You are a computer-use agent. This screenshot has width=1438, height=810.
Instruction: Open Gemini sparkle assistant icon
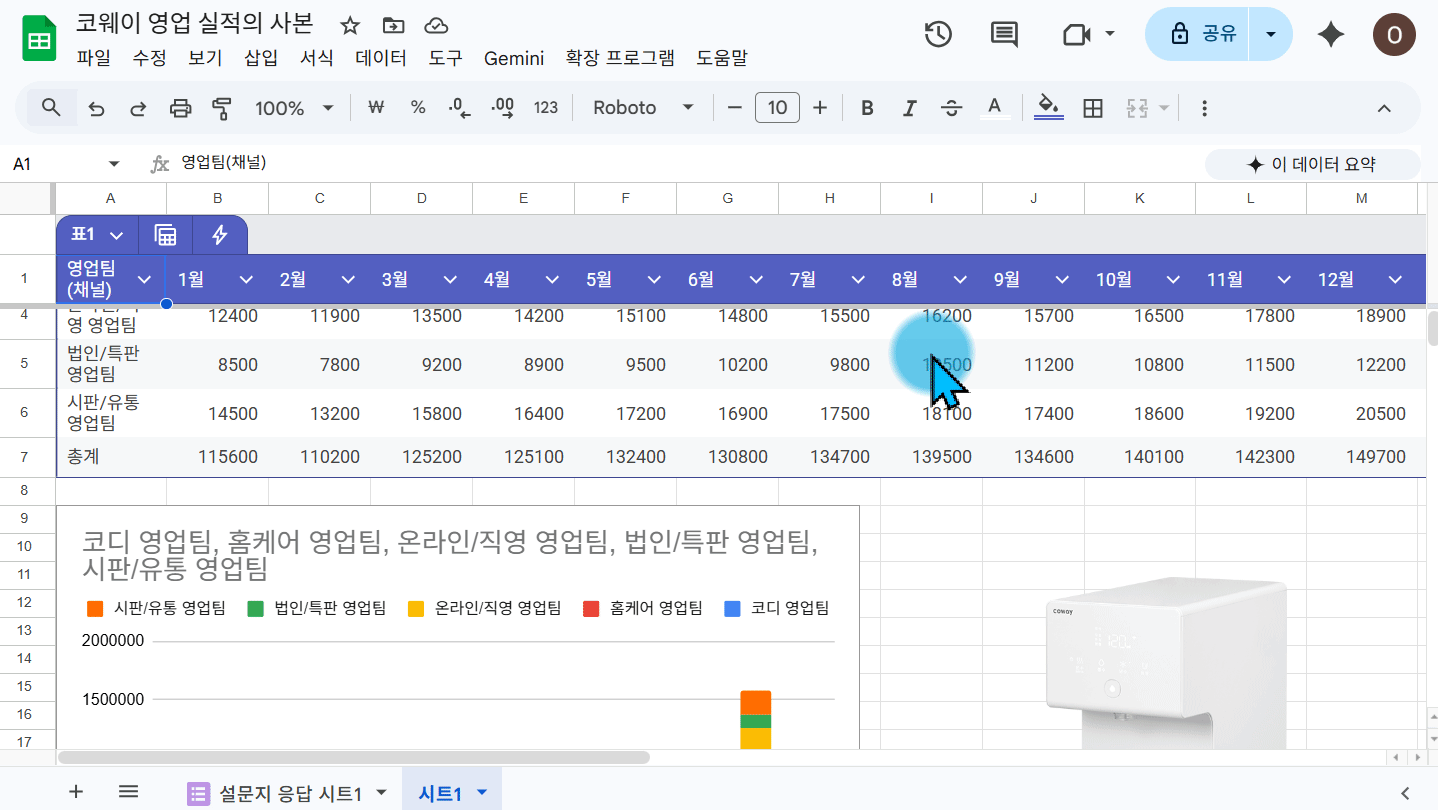click(x=1330, y=35)
